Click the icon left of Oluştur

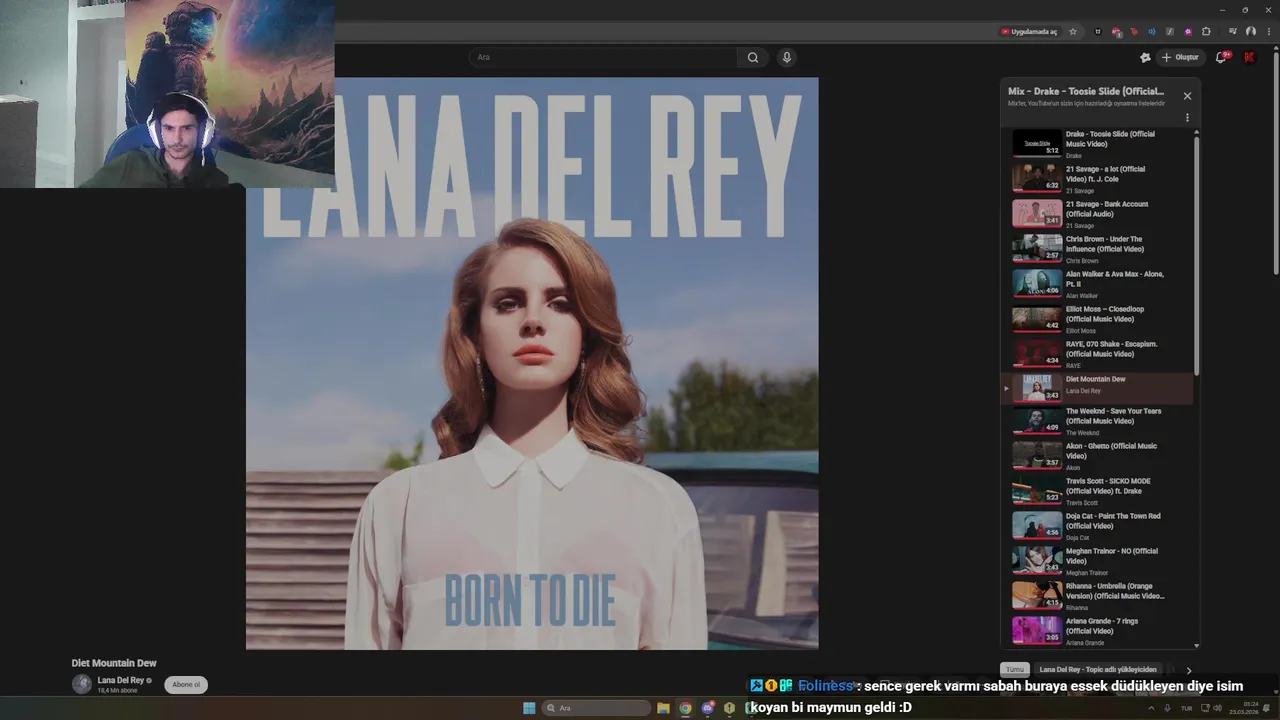coord(1145,57)
